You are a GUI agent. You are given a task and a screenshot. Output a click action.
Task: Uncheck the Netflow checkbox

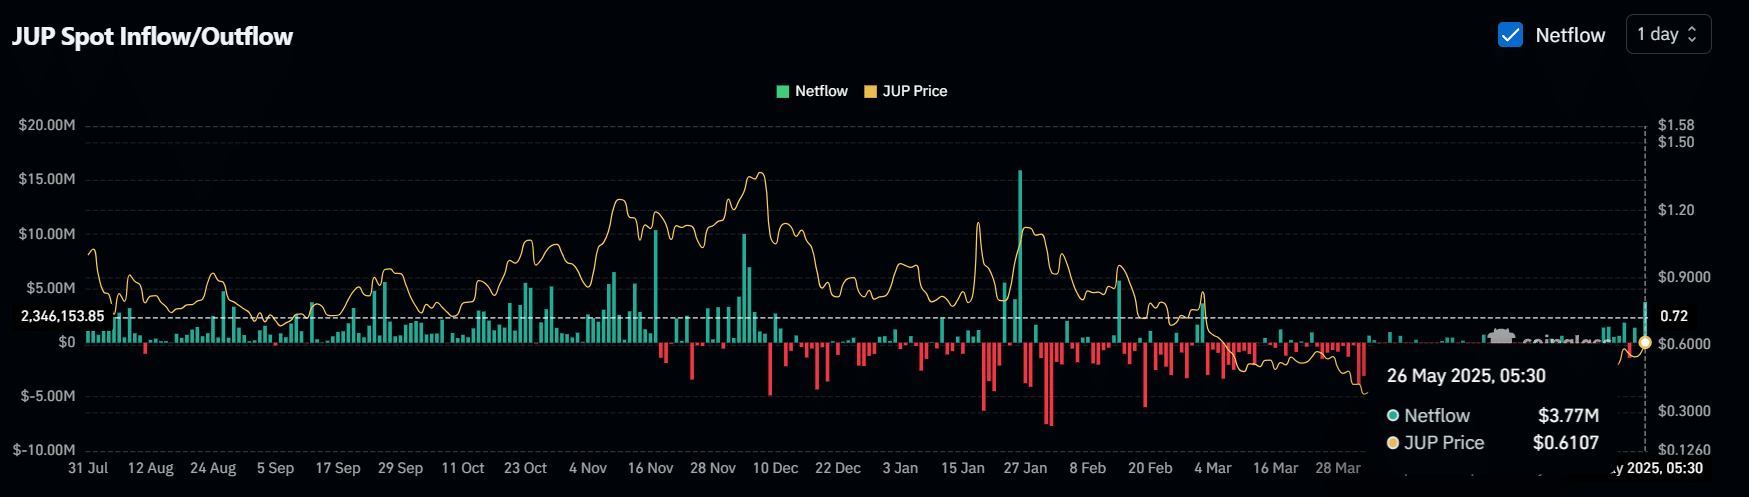point(1510,35)
